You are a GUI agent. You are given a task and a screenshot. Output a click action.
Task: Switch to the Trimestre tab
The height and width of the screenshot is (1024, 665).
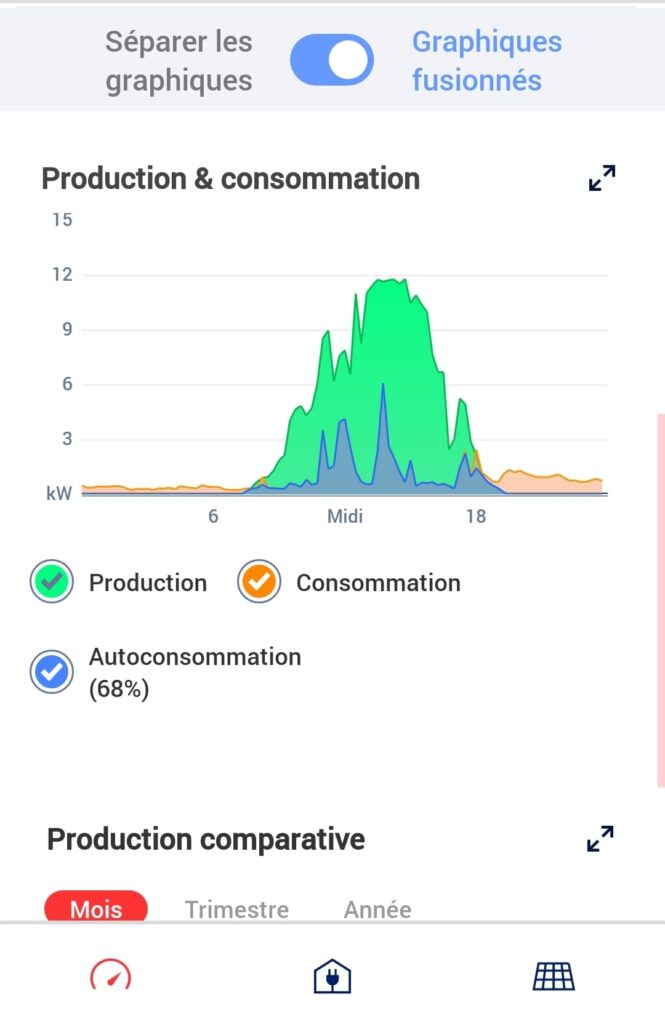[x=236, y=909]
